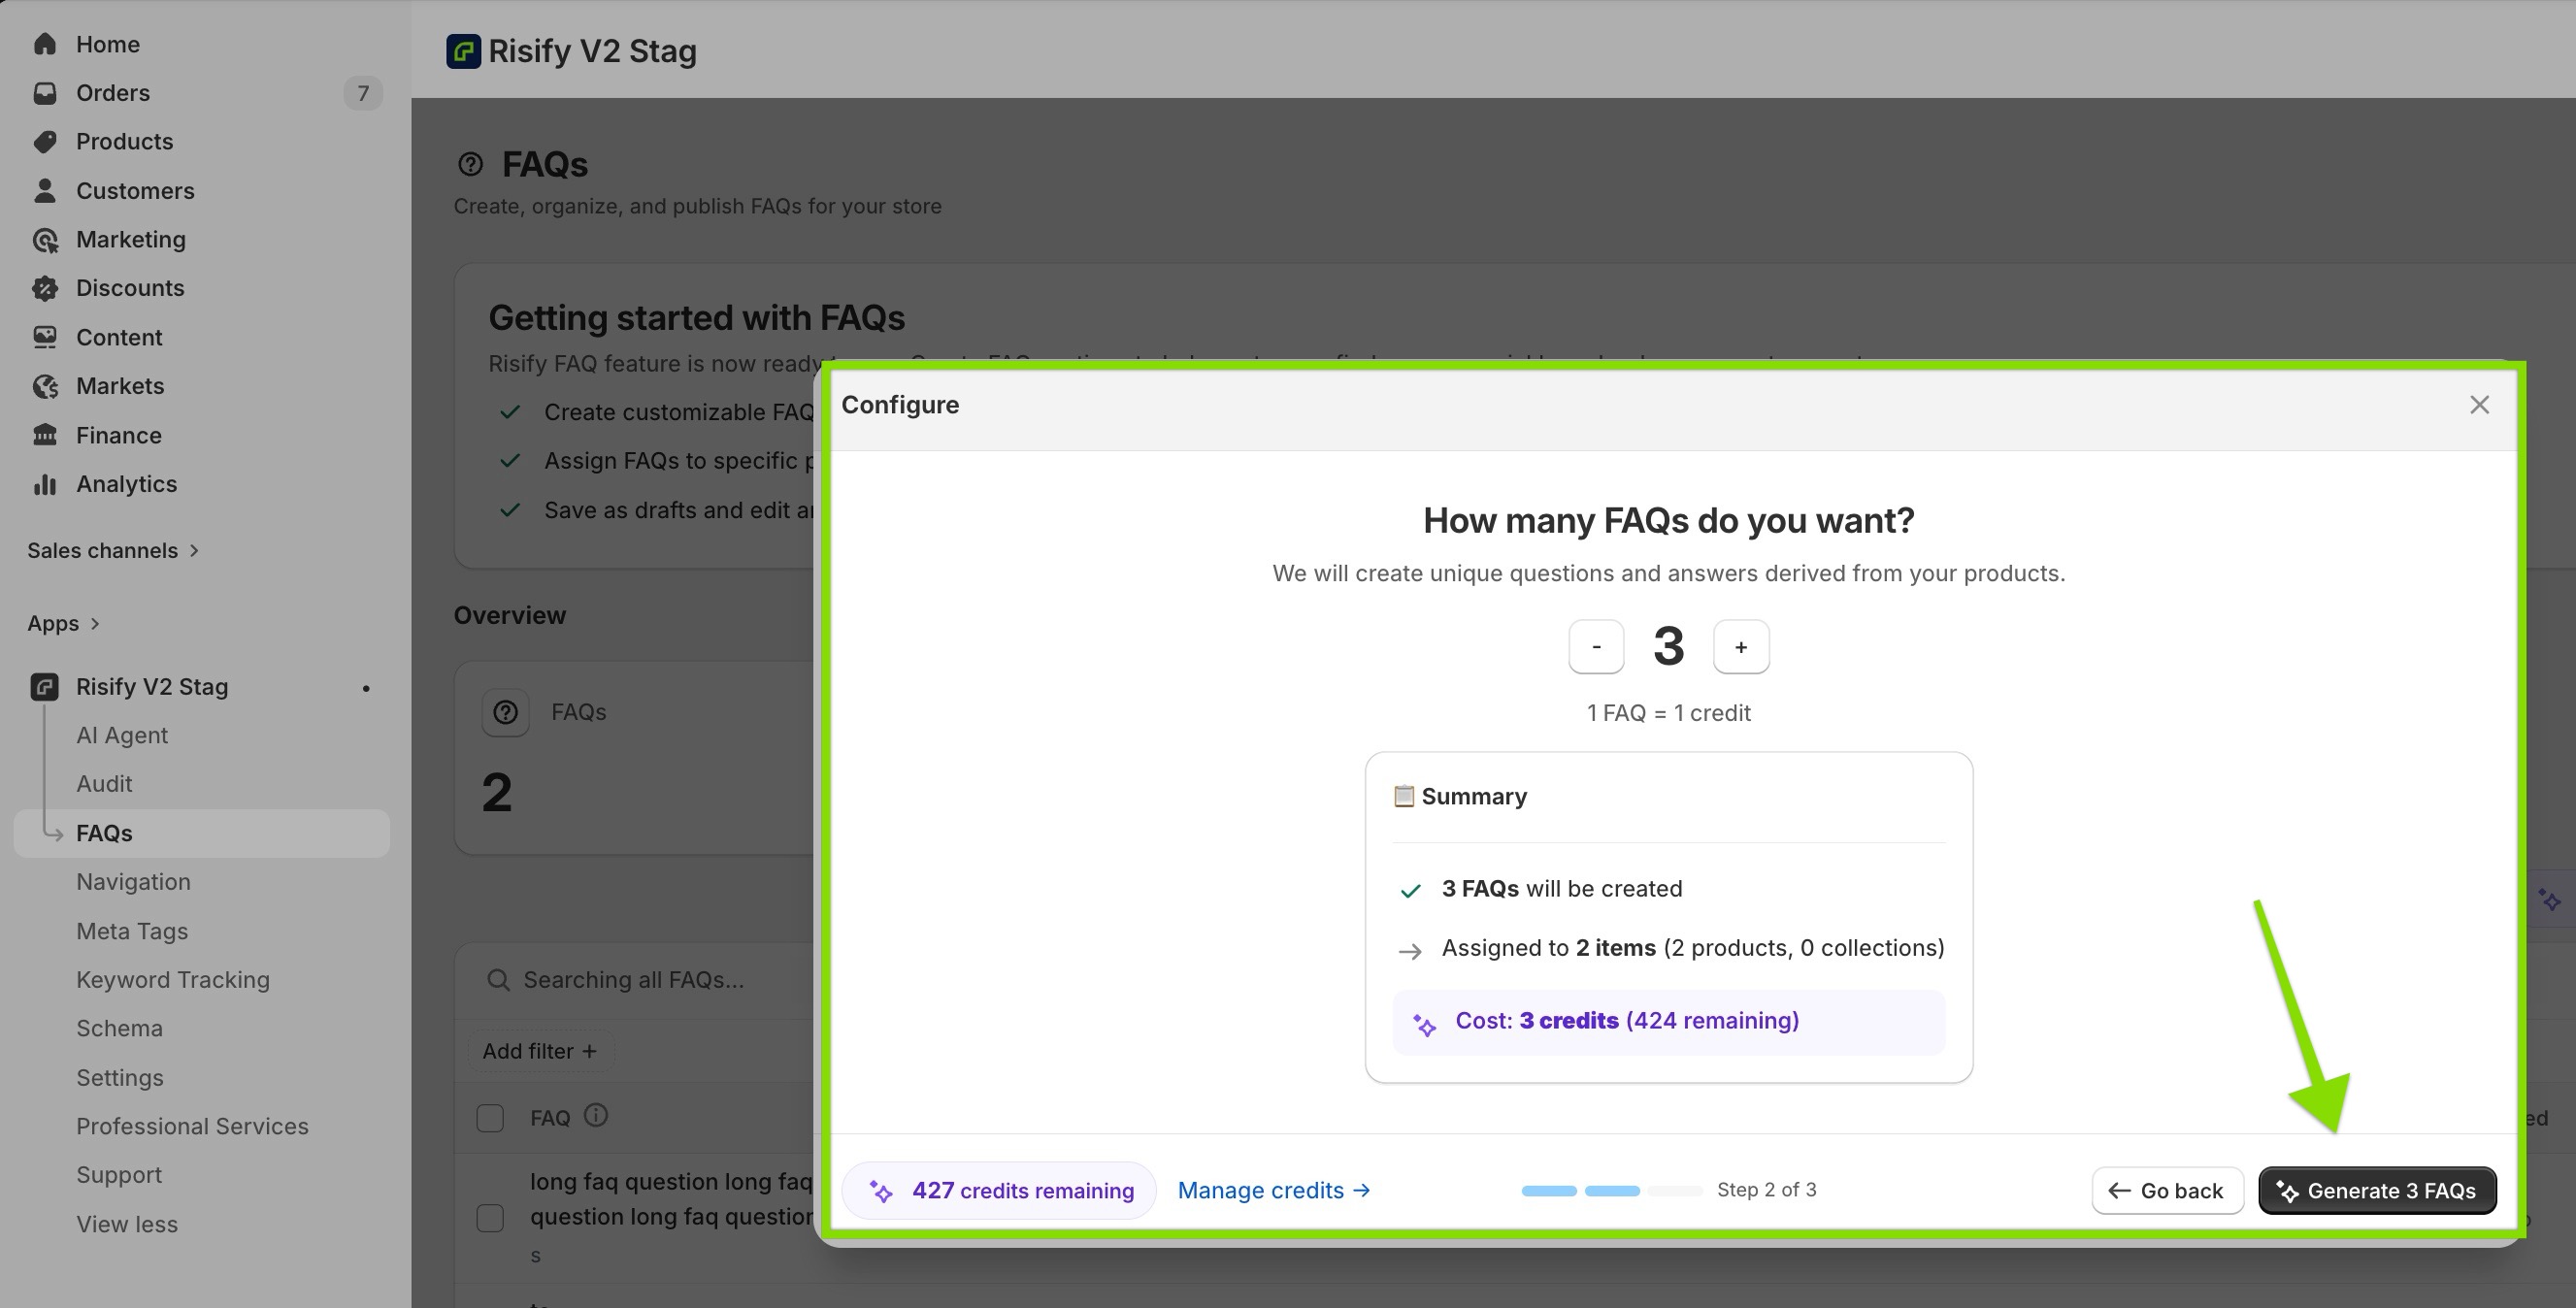Decrease FAQ count with the minus button
This screenshot has height=1308, width=2576.
pyautogui.click(x=1596, y=647)
